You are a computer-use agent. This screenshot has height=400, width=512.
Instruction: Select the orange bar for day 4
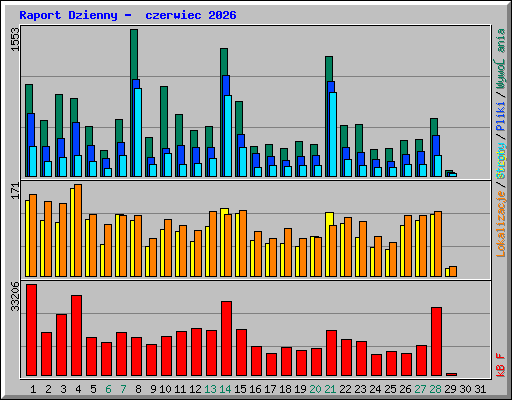click(x=78, y=230)
